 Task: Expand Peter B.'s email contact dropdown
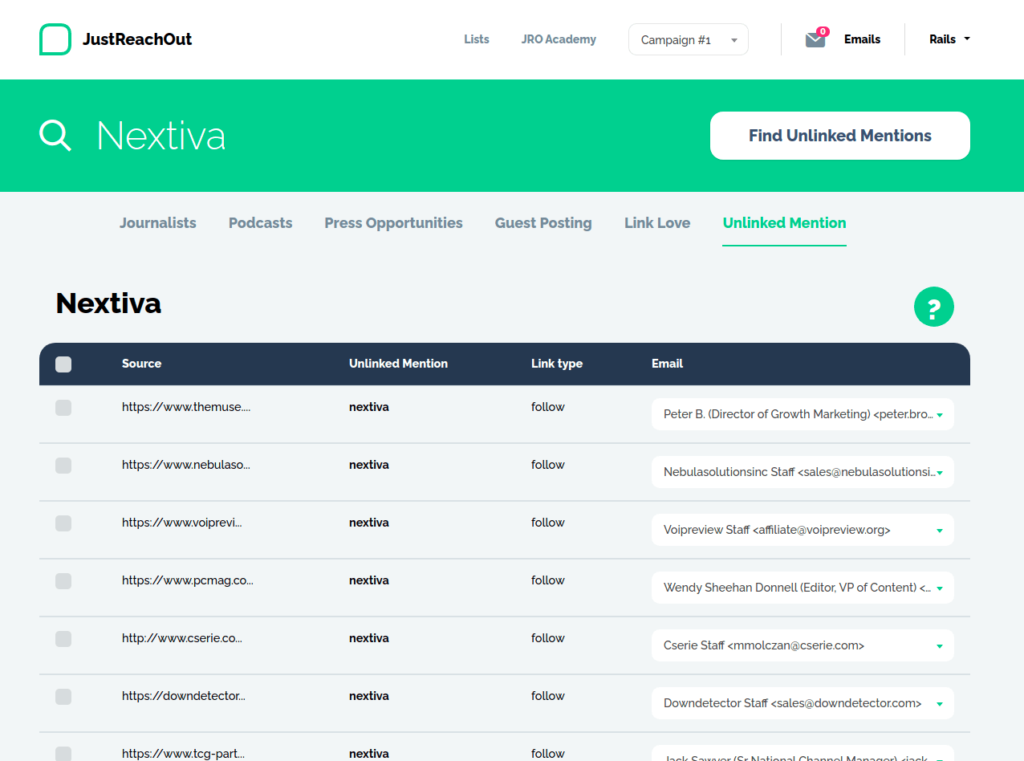click(x=938, y=413)
